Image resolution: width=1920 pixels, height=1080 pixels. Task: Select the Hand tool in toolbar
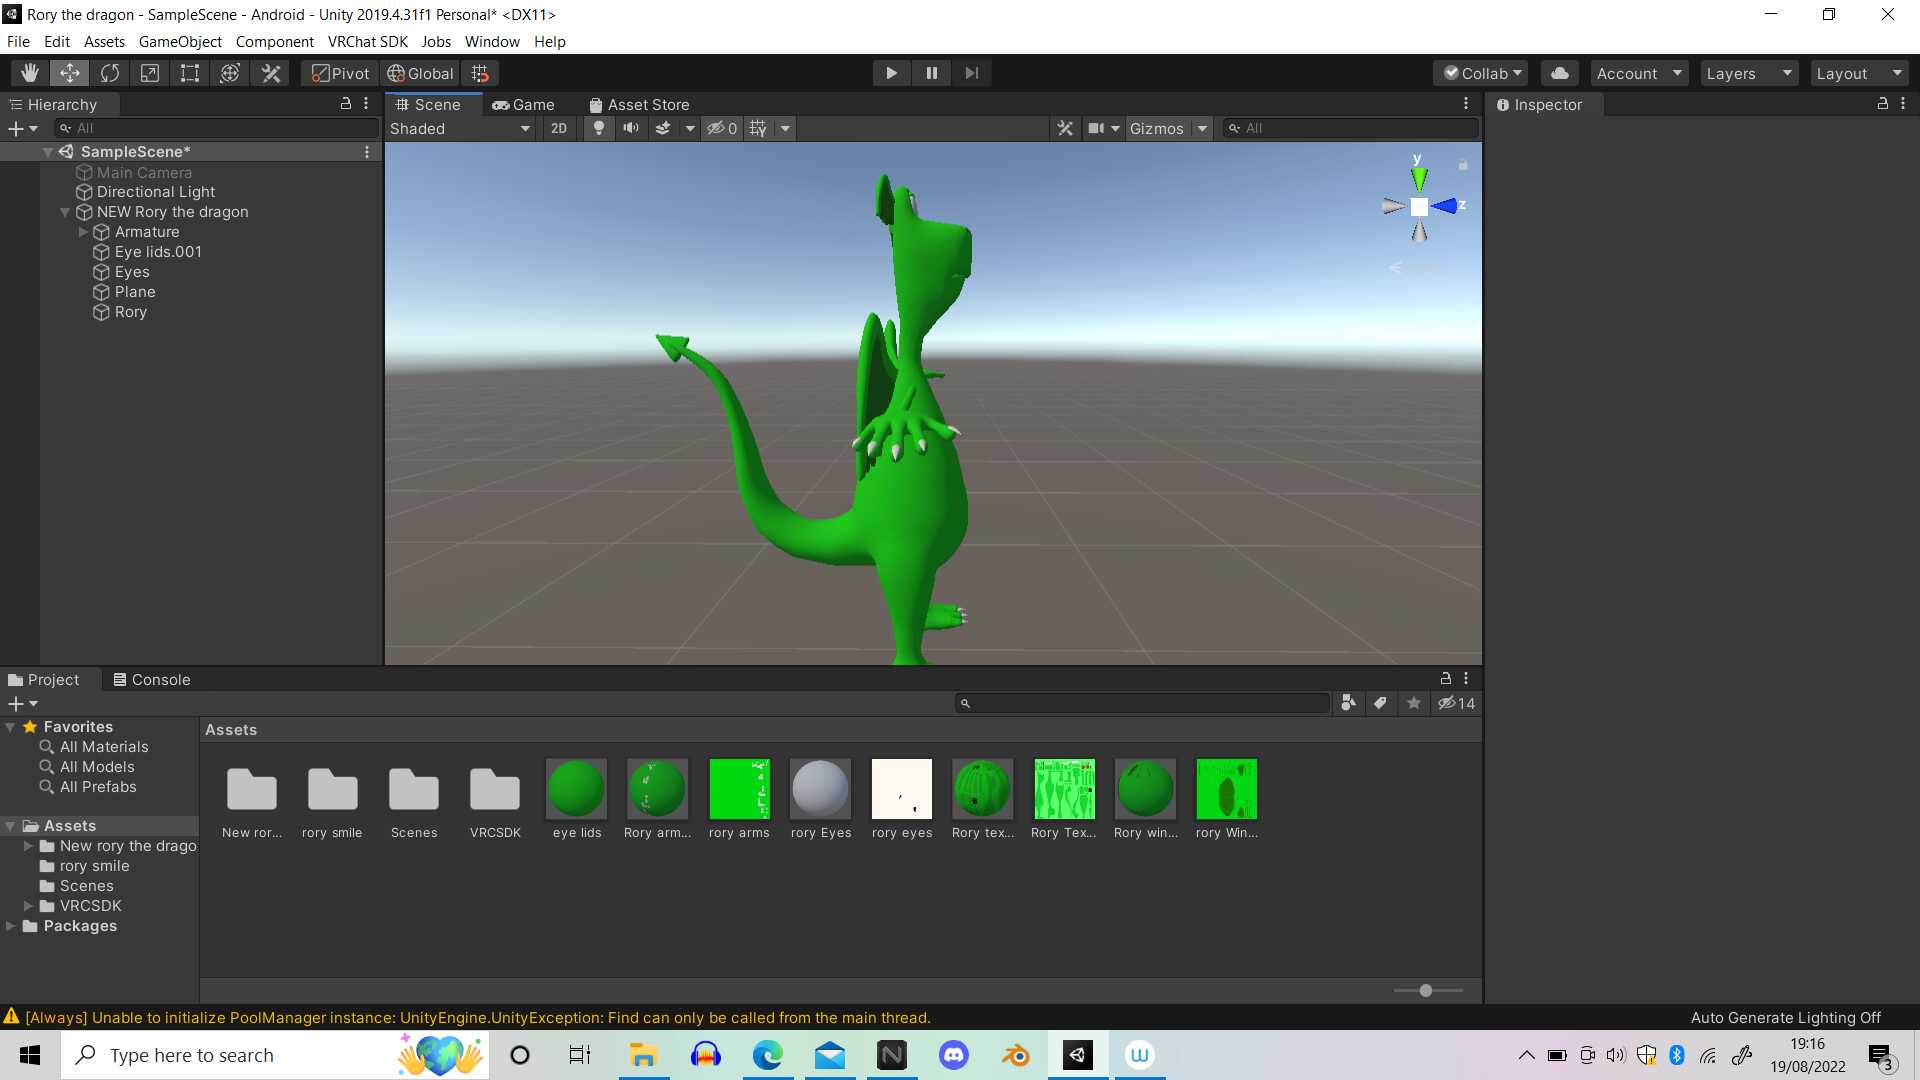pos(30,73)
